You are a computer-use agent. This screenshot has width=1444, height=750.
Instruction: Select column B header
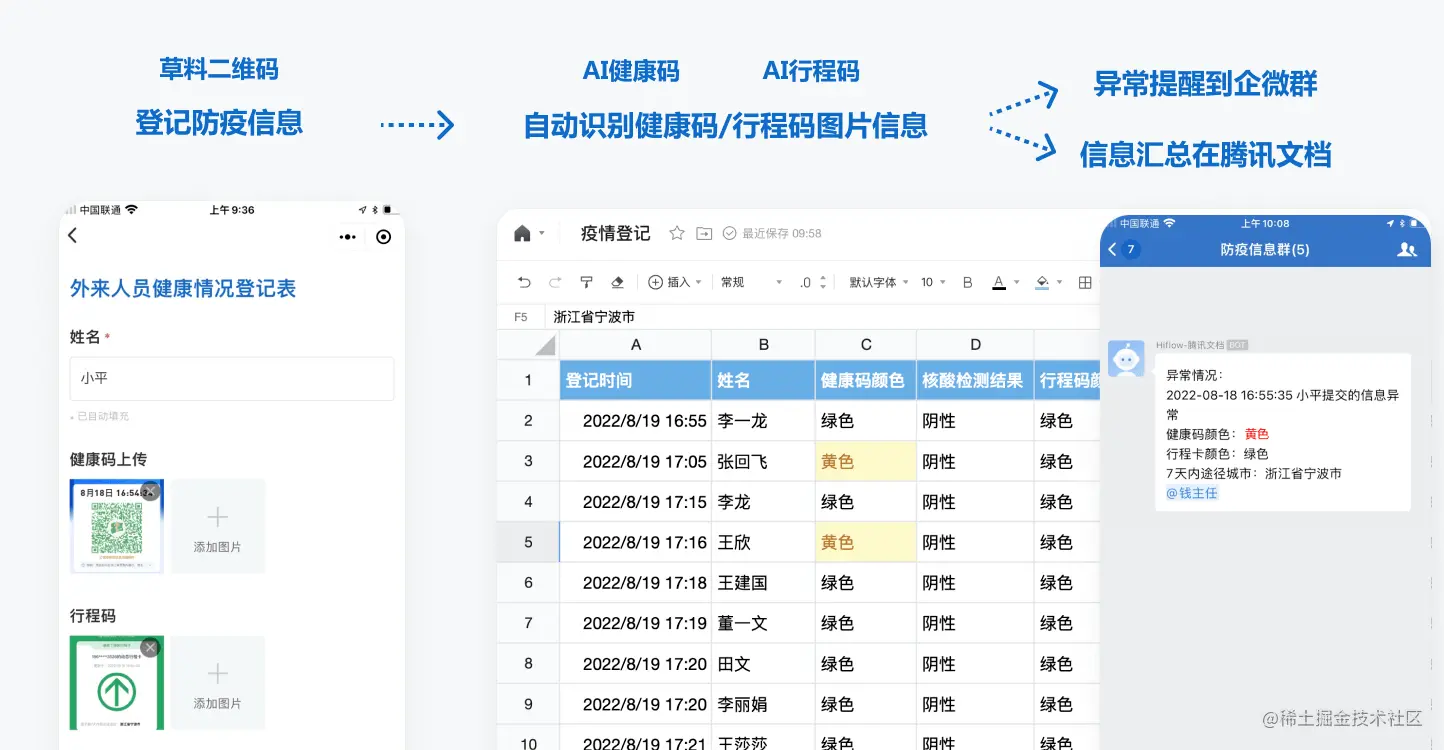tap(764, 345)
